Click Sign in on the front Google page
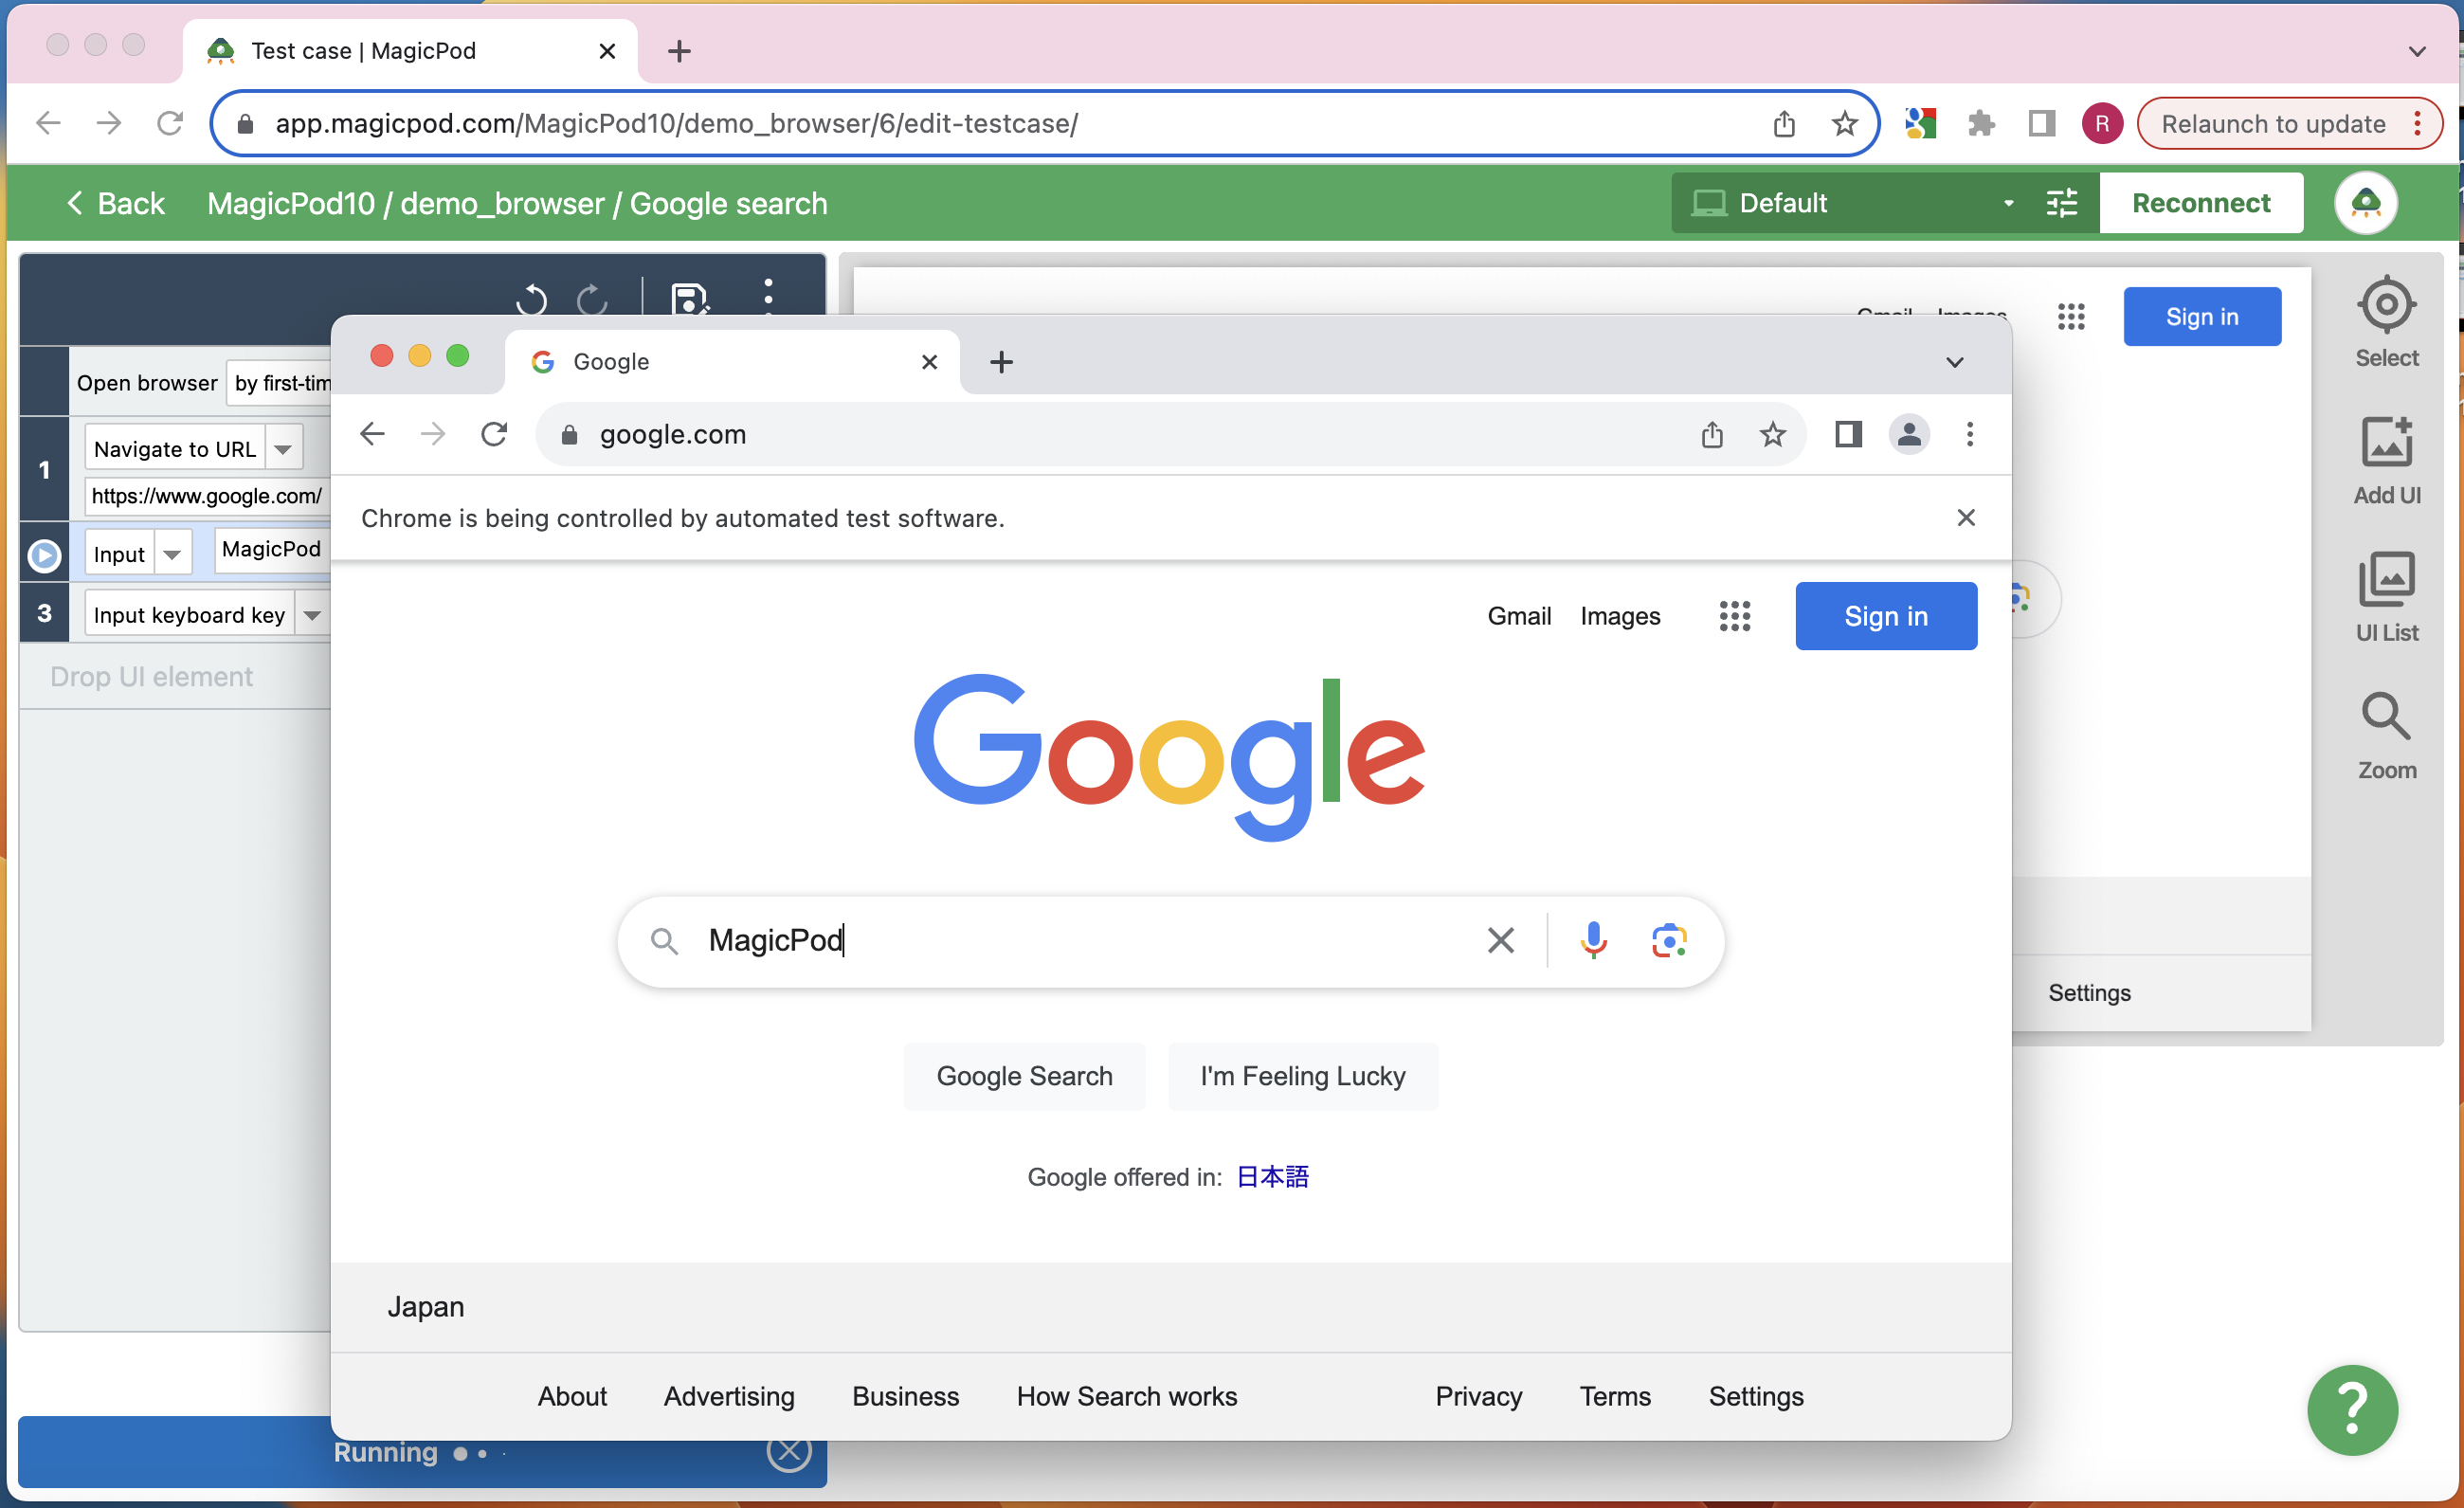The image size is (2464, 1508). [x=1885, y=616]
